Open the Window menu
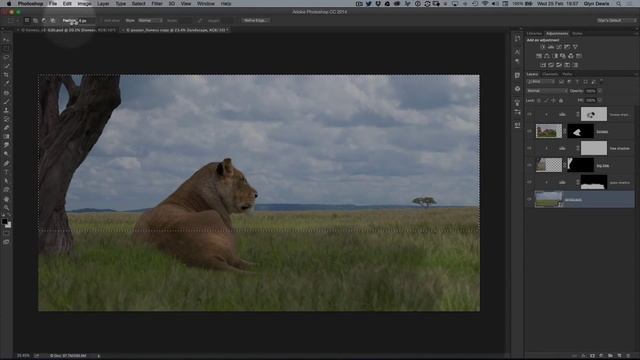The width and height of the screenshot is (640, 360). [x=206, y=4]
